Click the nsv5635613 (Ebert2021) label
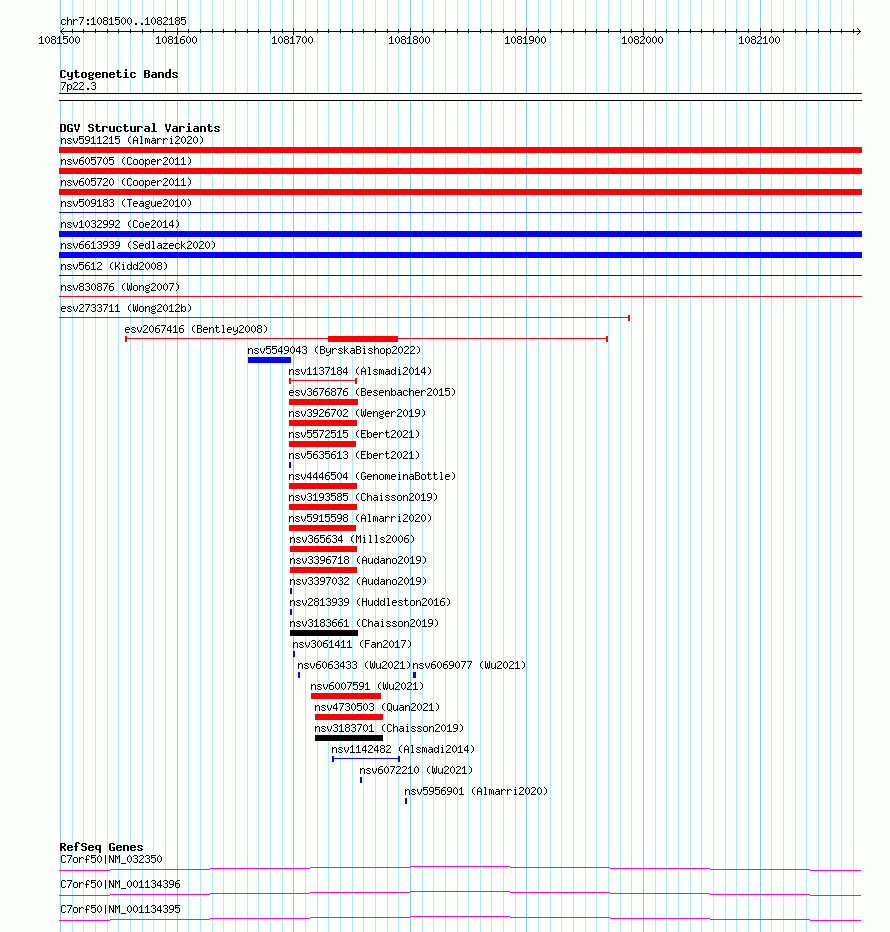 click(x=354, y=455)
